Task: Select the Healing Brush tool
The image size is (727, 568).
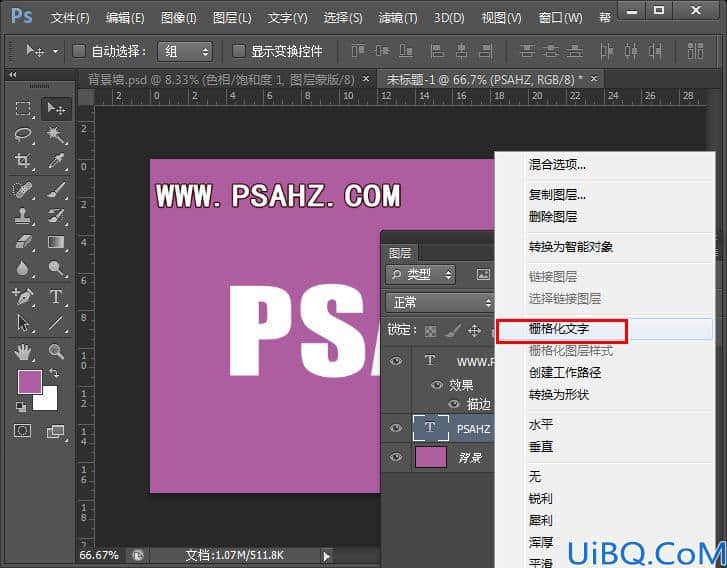Action: [x=23, y=190]
